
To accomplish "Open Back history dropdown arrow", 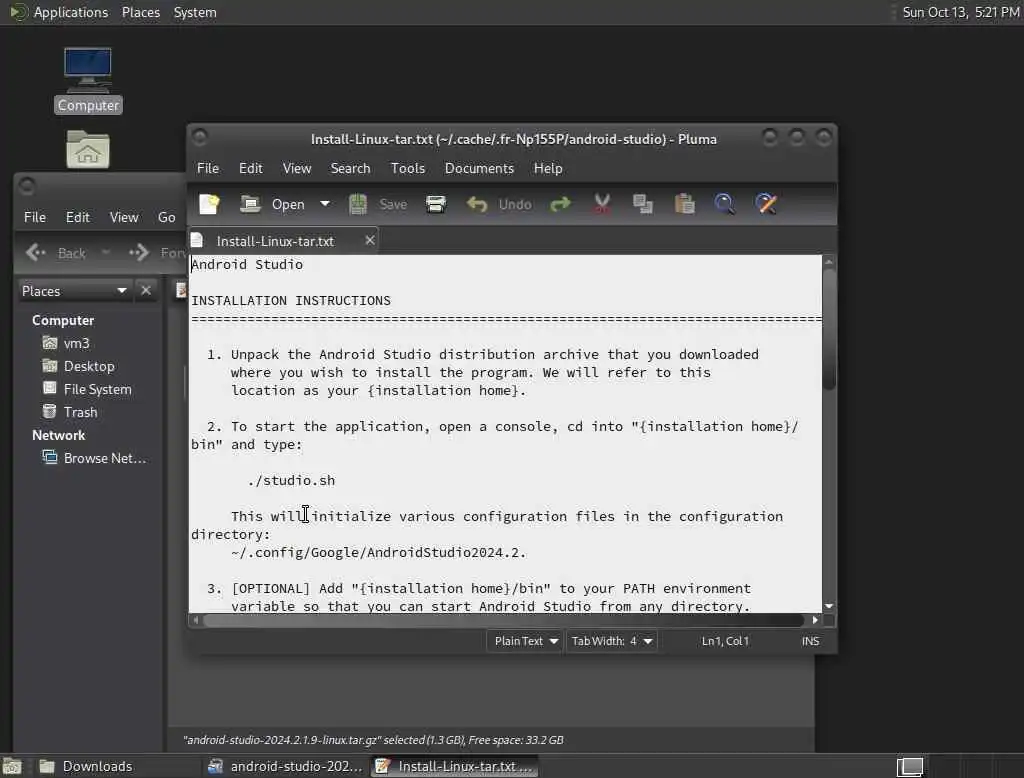I will point(106,252).
